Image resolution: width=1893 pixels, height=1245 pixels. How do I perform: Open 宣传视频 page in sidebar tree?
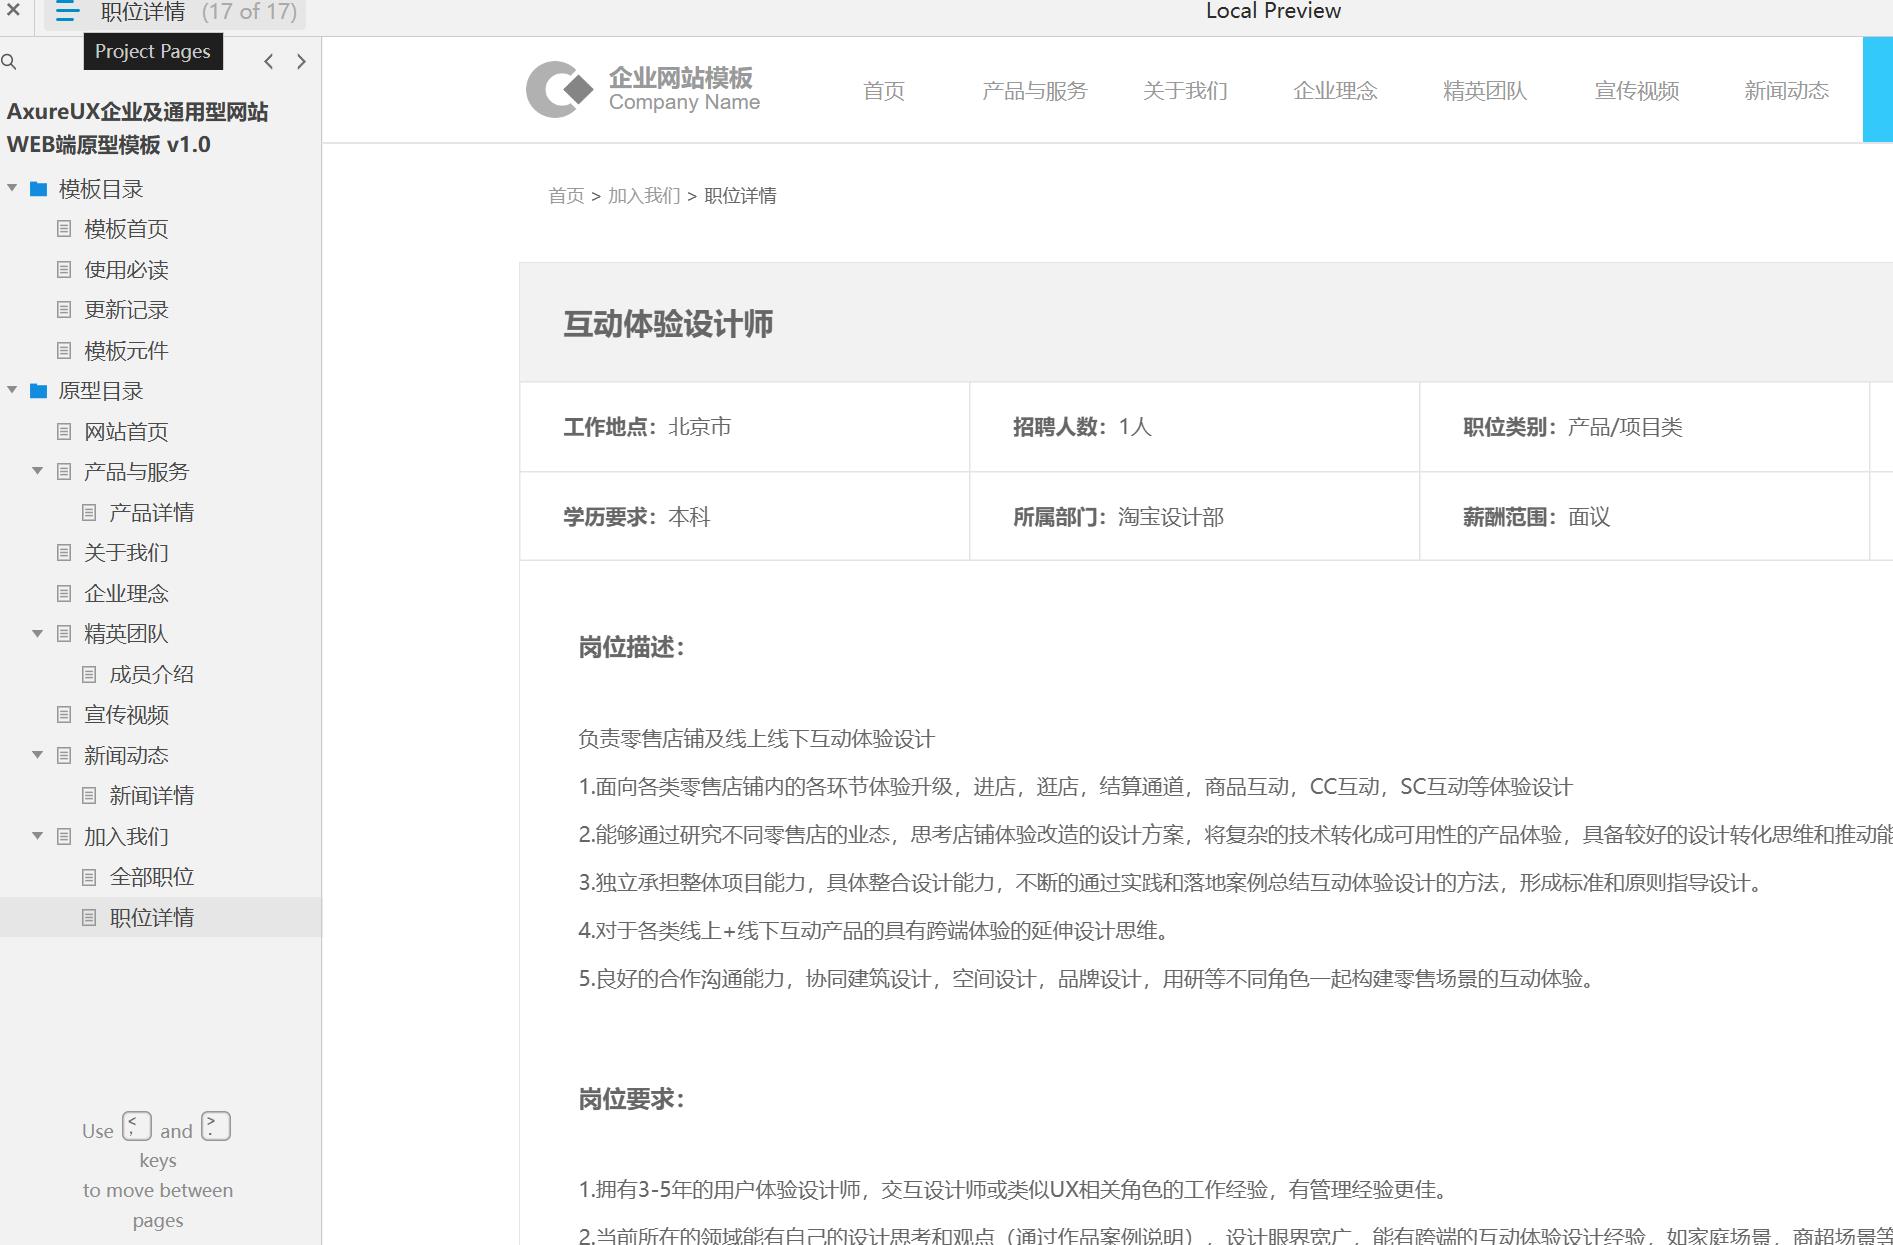126,715
